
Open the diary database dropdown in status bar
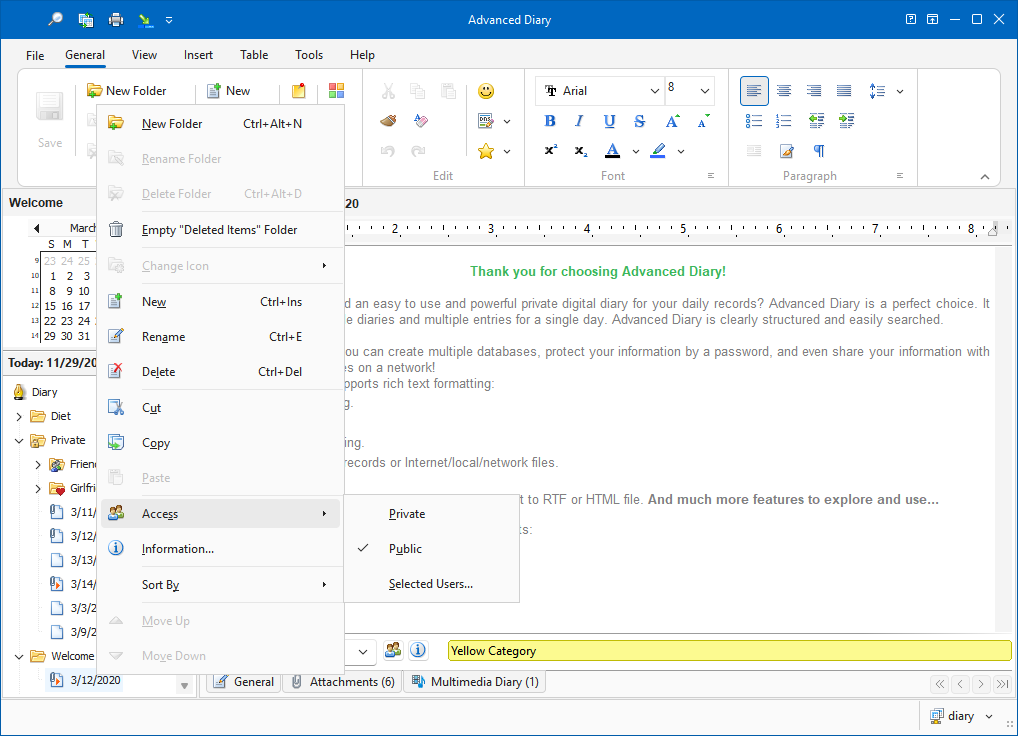[989, 716]
